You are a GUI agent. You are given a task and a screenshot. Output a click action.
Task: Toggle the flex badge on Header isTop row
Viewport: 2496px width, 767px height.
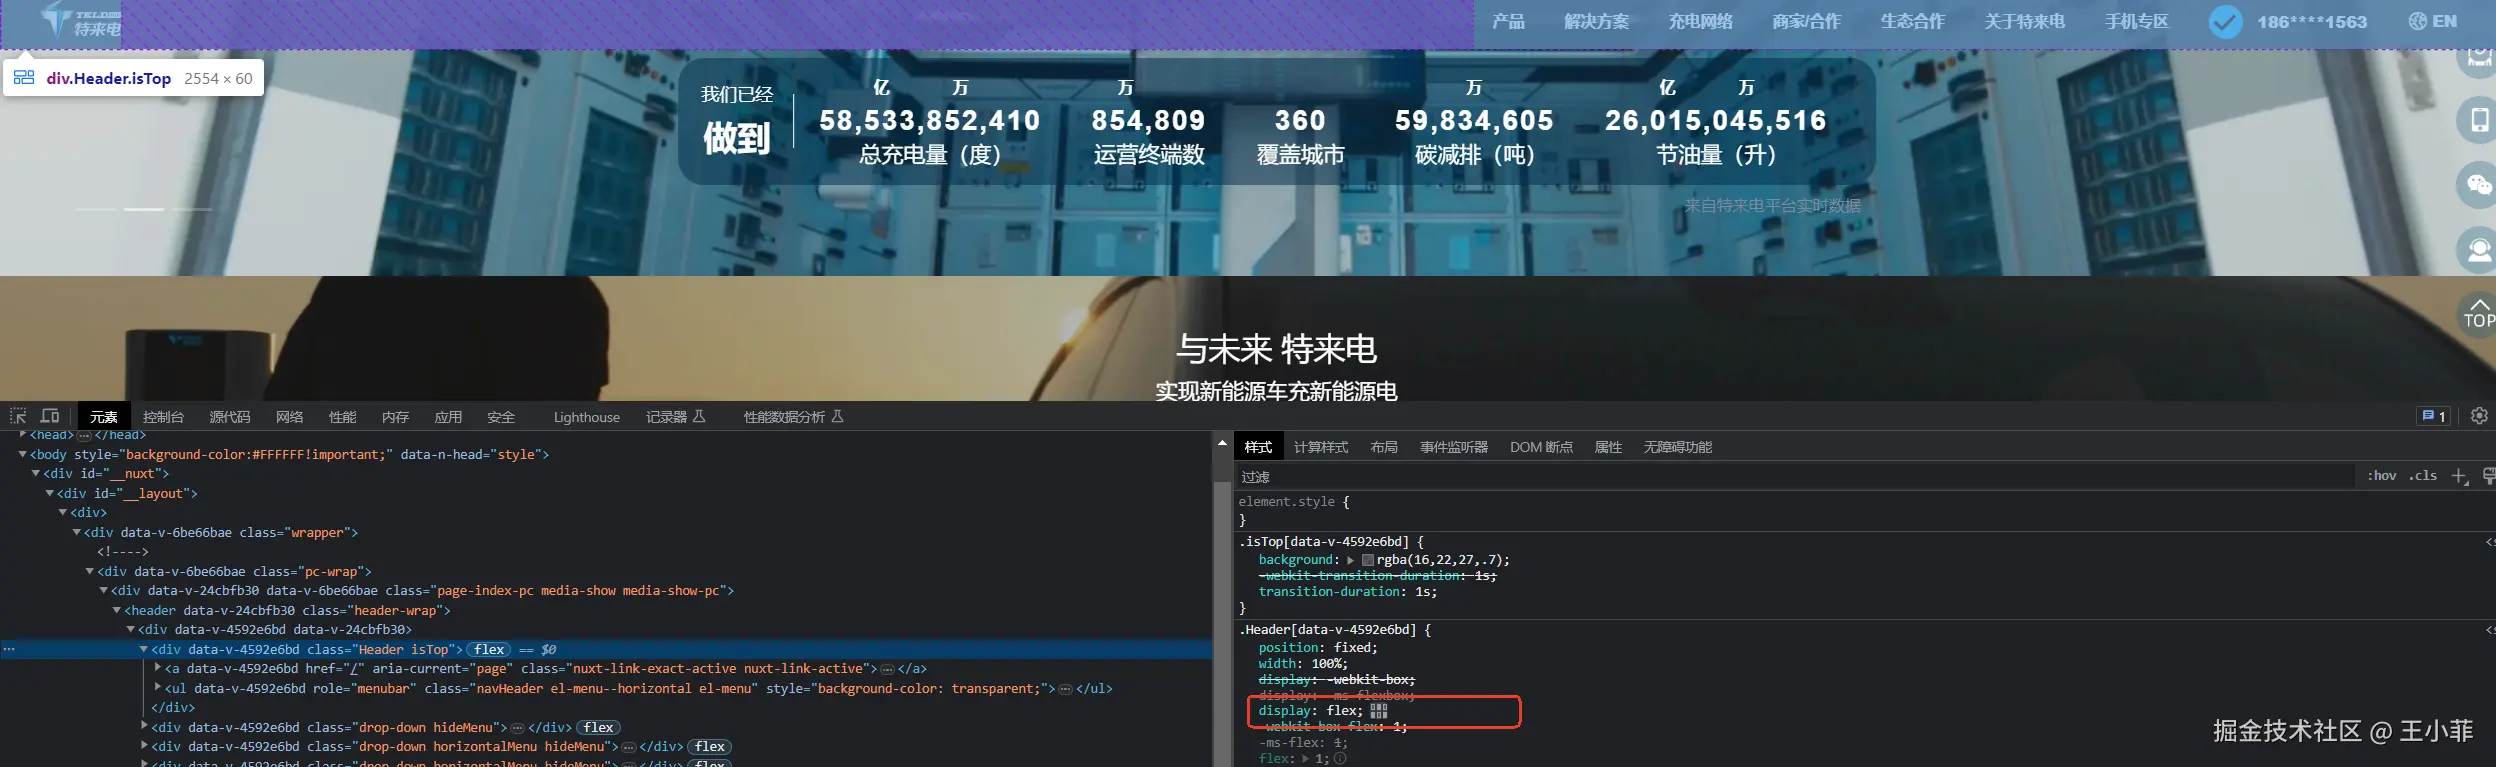[x=489, y=650]
